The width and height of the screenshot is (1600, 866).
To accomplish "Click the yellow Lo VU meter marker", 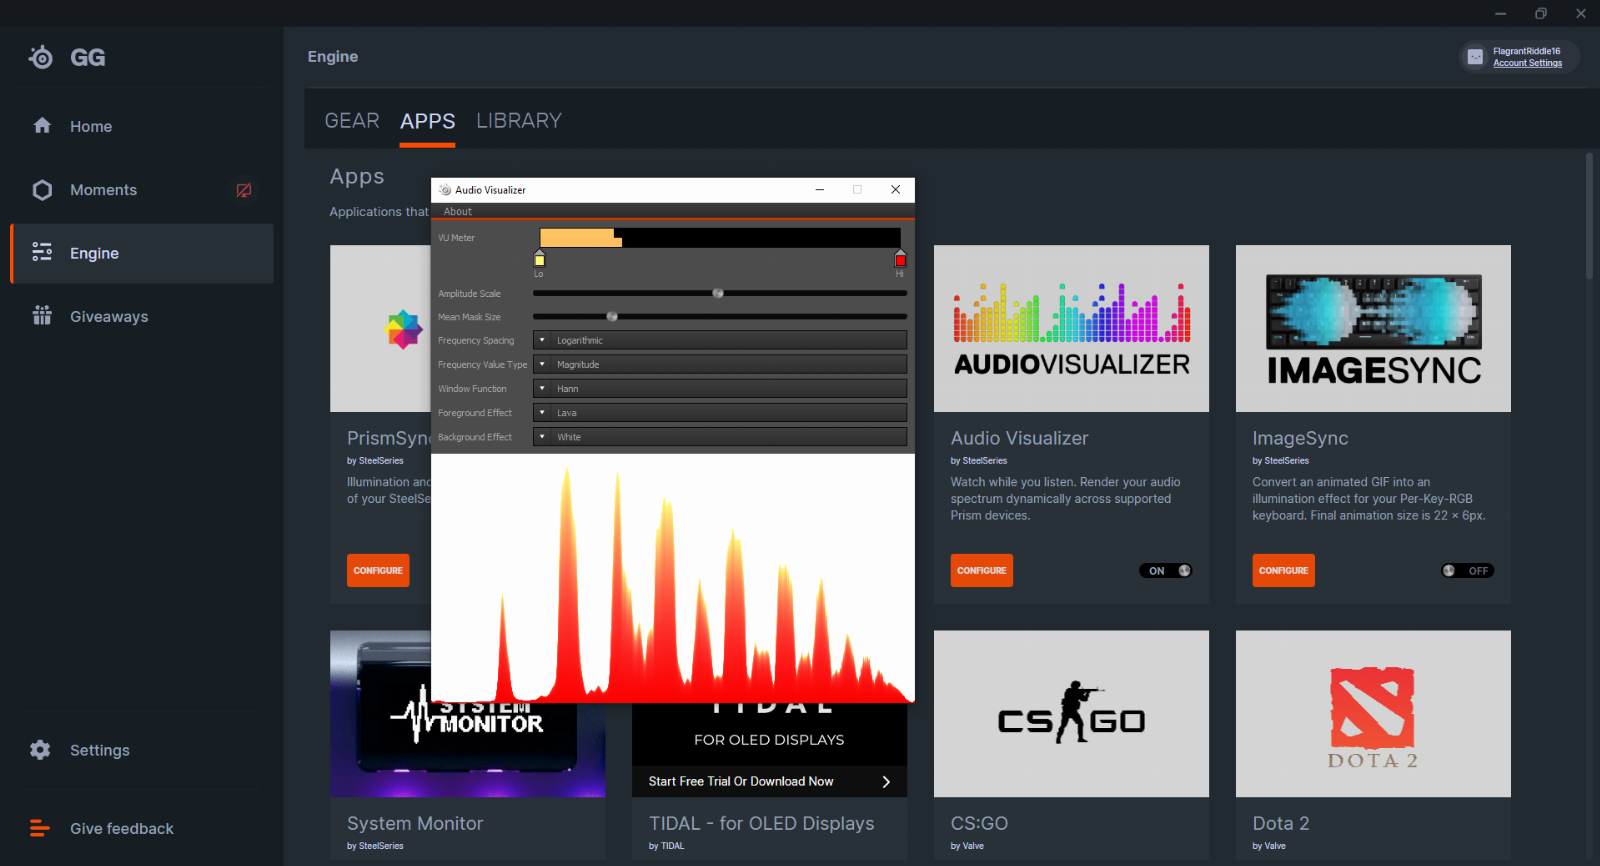I will tap(539, 259).
